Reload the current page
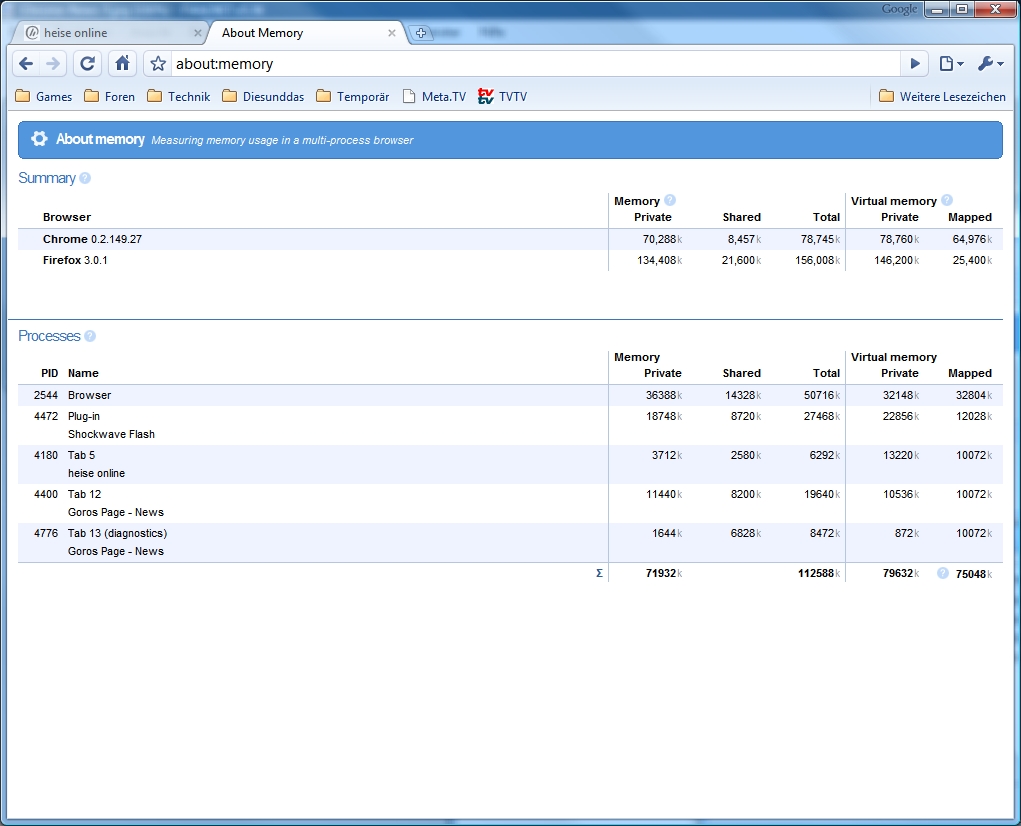This screenshot has width=1021, height=826. coord(87,64)
